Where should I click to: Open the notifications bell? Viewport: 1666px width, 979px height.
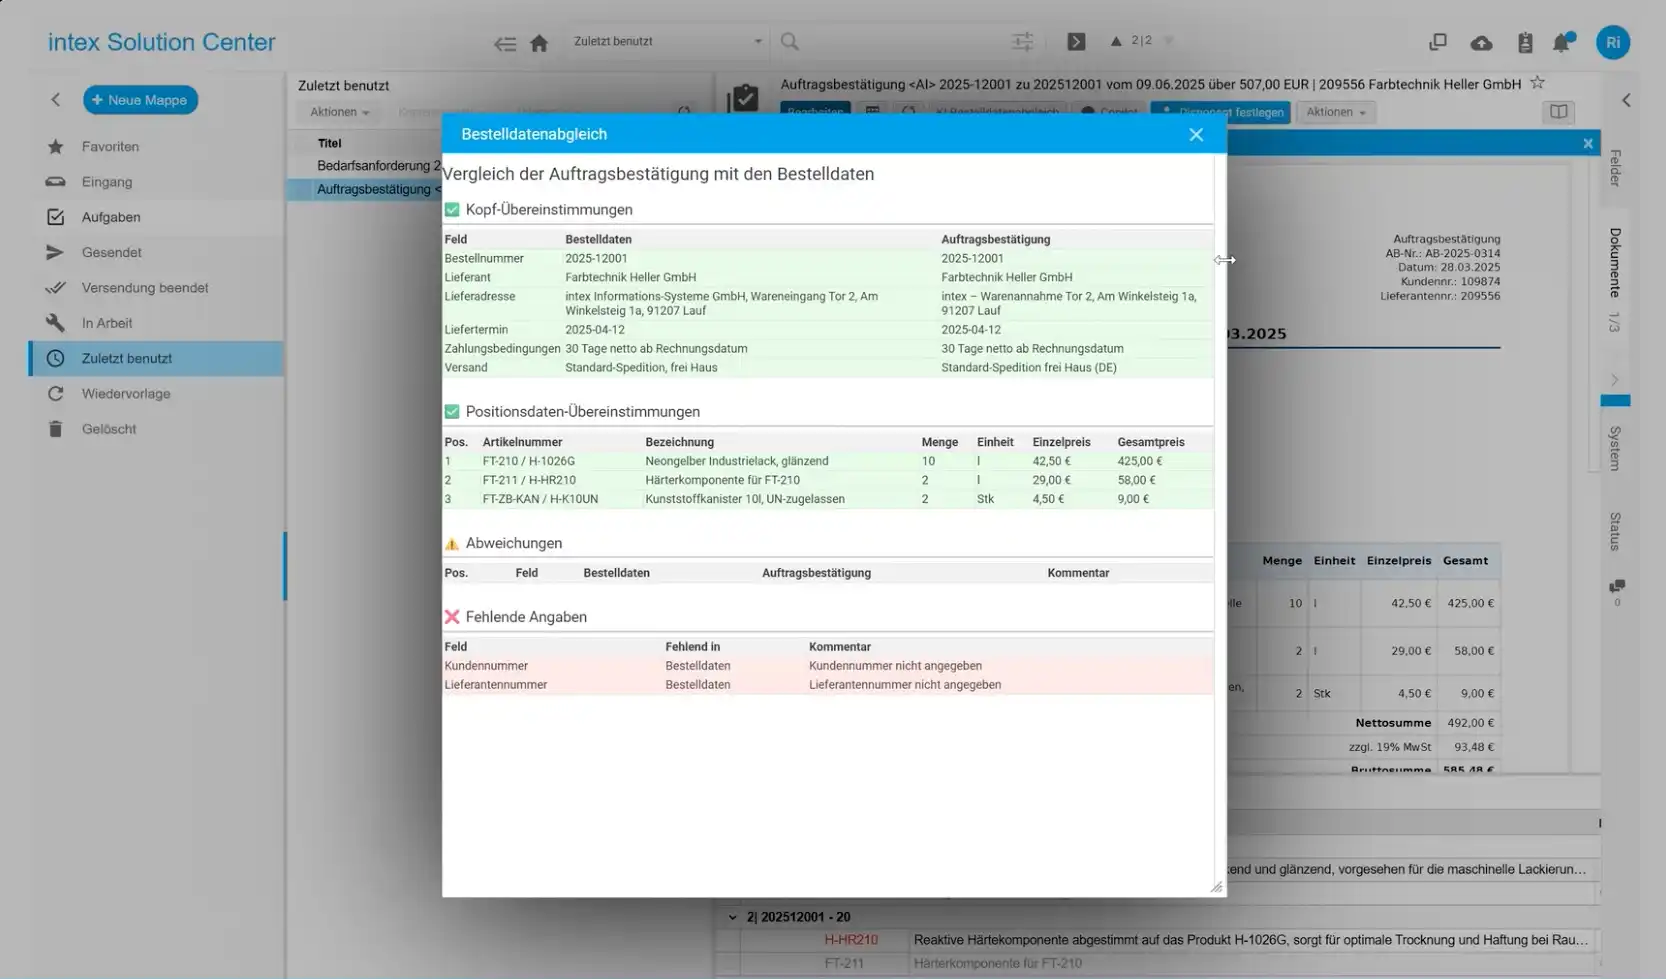1561,43
